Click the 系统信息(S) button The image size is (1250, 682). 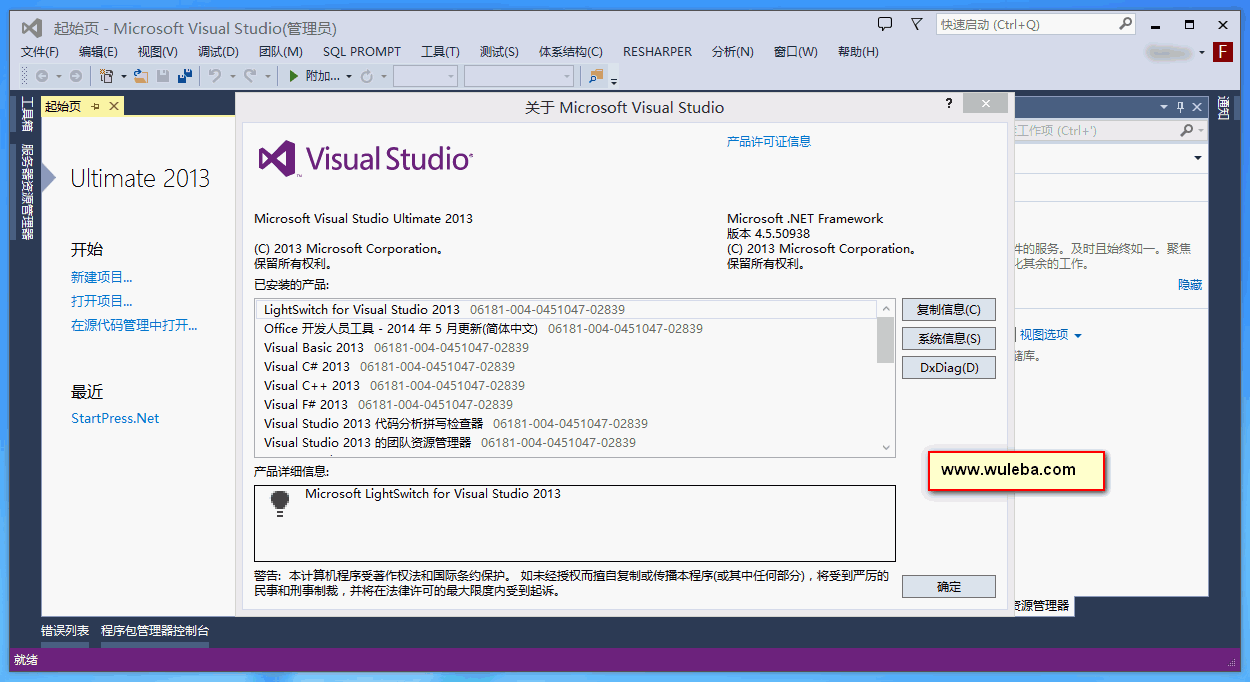(948, 339)
